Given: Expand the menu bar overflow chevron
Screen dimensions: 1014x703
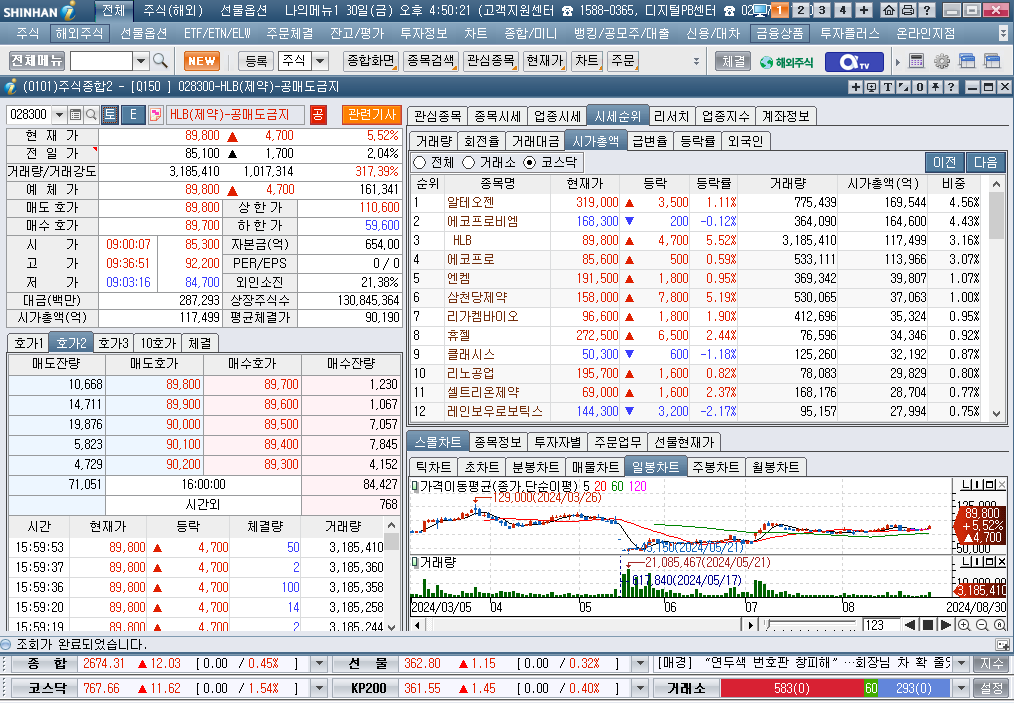Looking at the screenshot, I should click(x=1002, y=33).
